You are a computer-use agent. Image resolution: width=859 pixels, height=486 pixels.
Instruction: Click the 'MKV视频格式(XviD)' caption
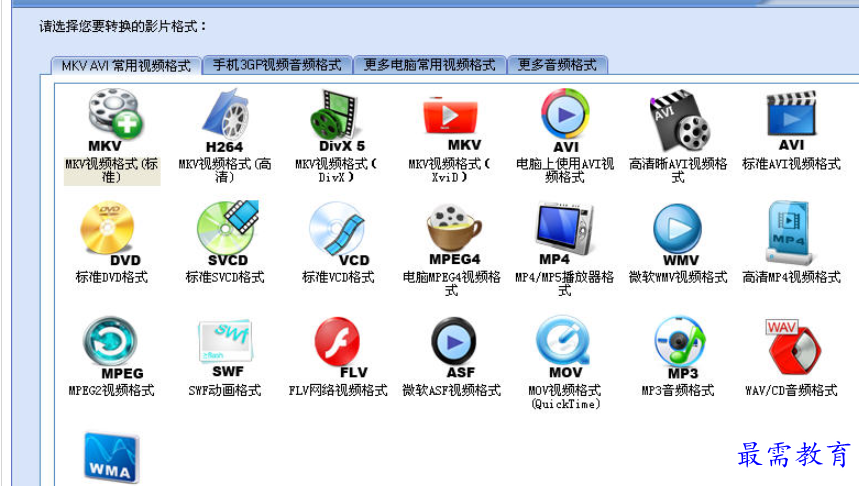(449, 170)
